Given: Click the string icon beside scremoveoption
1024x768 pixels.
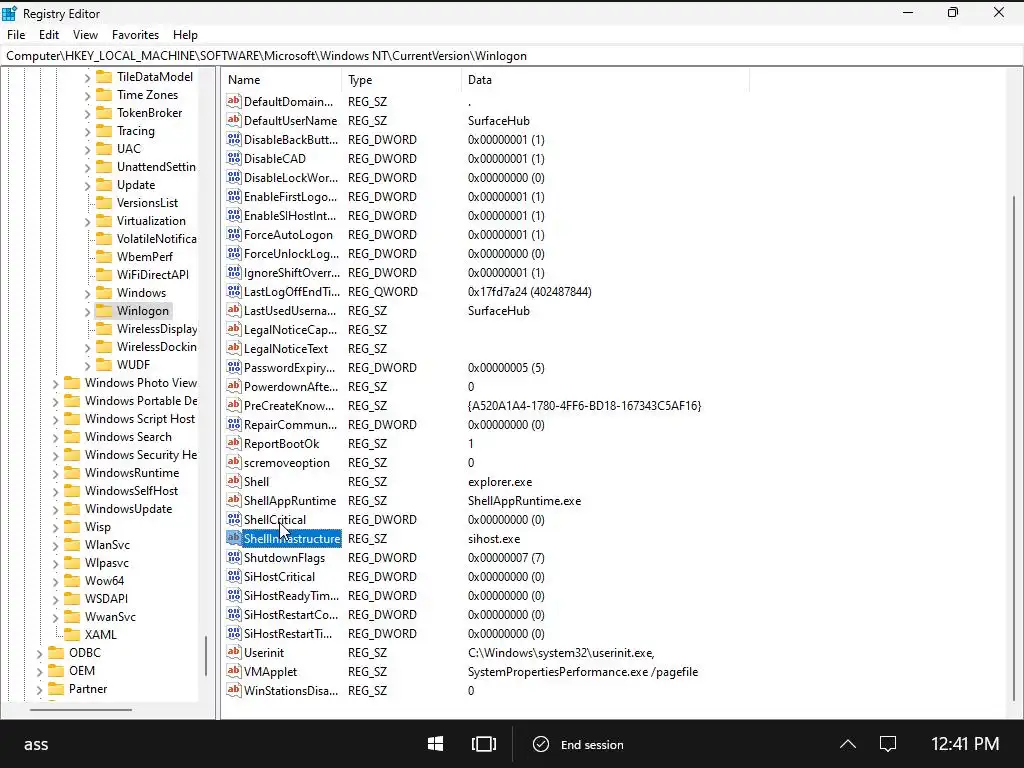Looking at the screenshot, I should (234, 462).
